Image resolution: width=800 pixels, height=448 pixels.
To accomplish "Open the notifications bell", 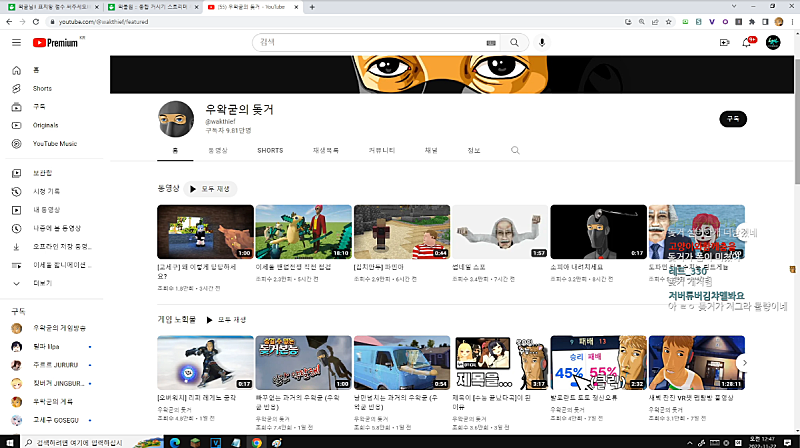I will (x=747, y=42).
